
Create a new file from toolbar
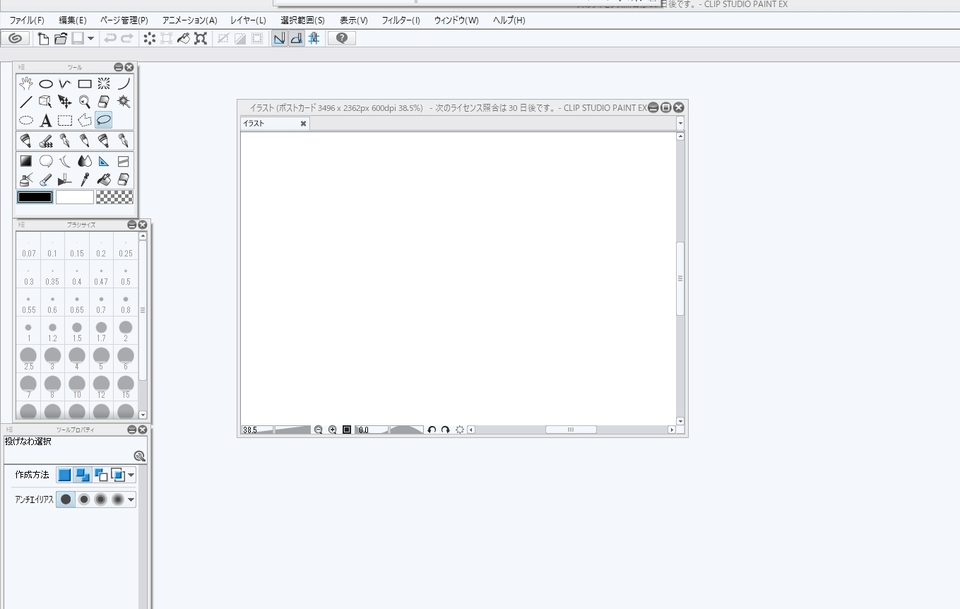(x=43, y=38)
